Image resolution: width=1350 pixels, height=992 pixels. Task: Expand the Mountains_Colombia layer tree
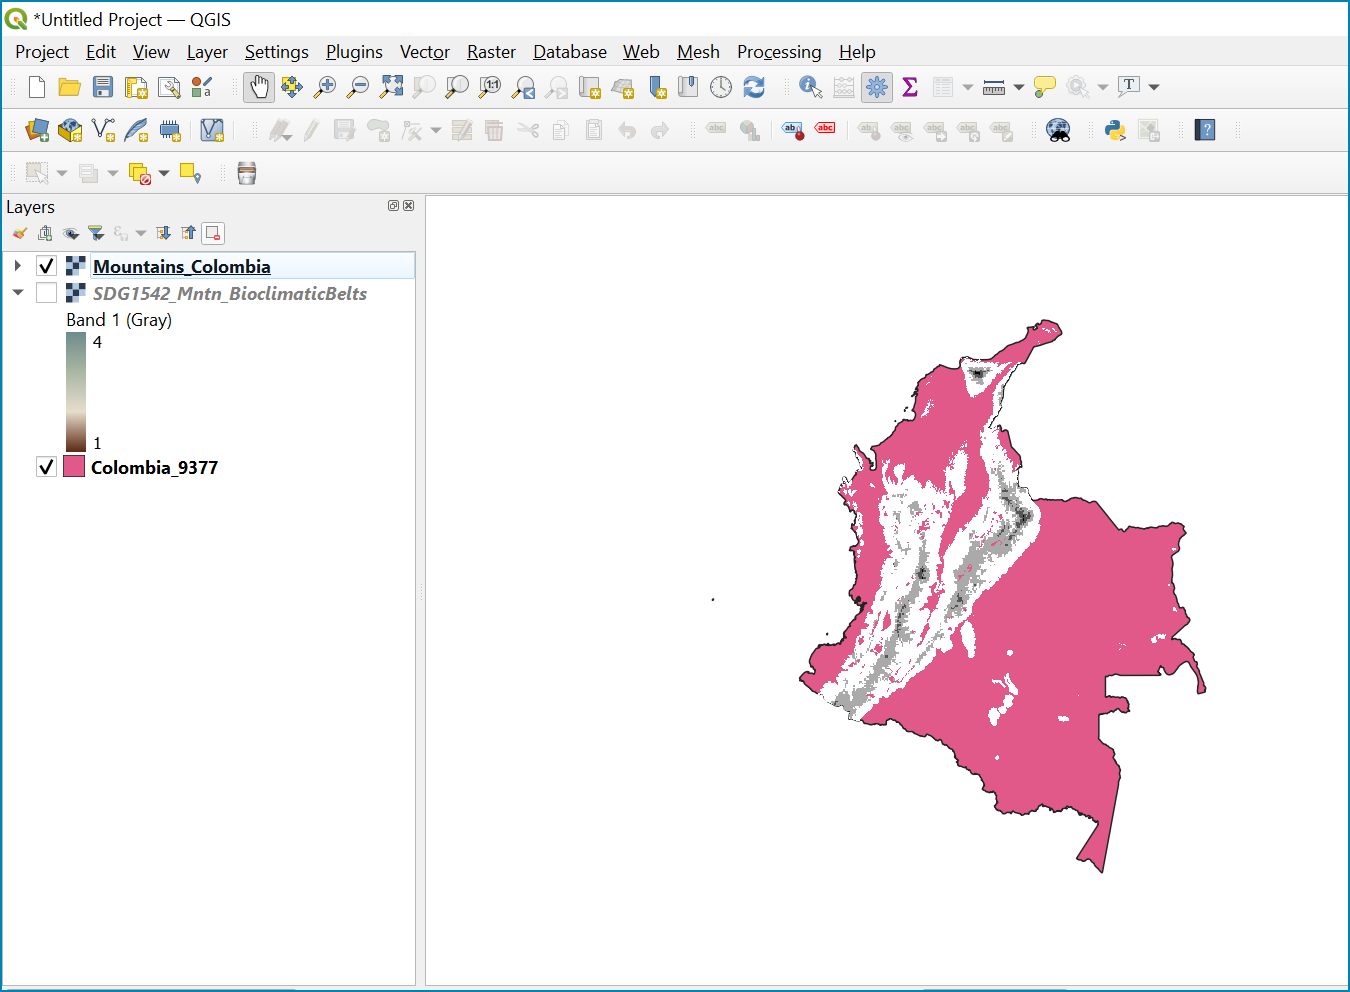click(x=17, y=266)
